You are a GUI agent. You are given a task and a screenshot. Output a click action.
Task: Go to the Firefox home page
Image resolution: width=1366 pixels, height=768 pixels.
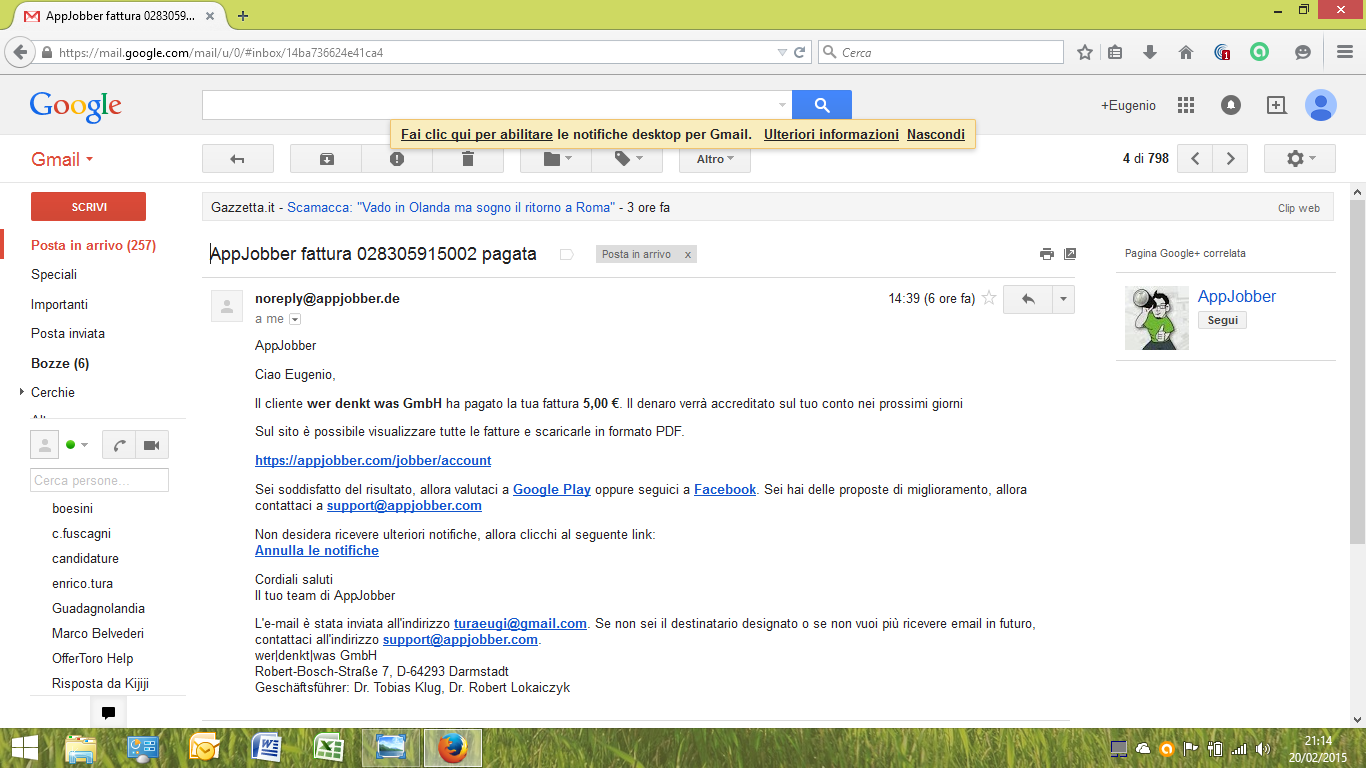(x=1186, y=52)
